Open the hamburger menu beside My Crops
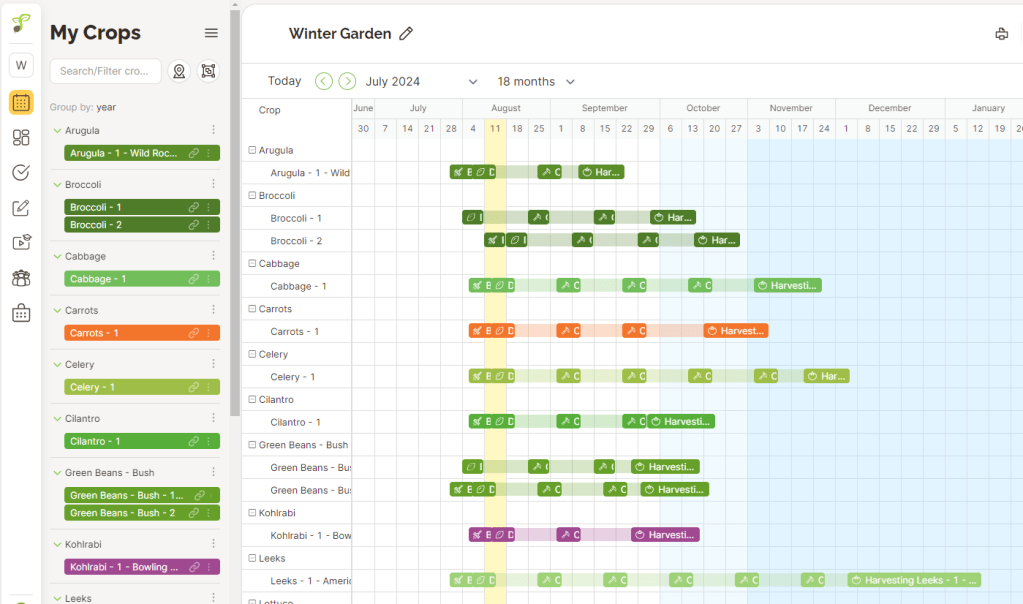Image resolution: width=1023 pixels, height=604 pixels. 211,33
